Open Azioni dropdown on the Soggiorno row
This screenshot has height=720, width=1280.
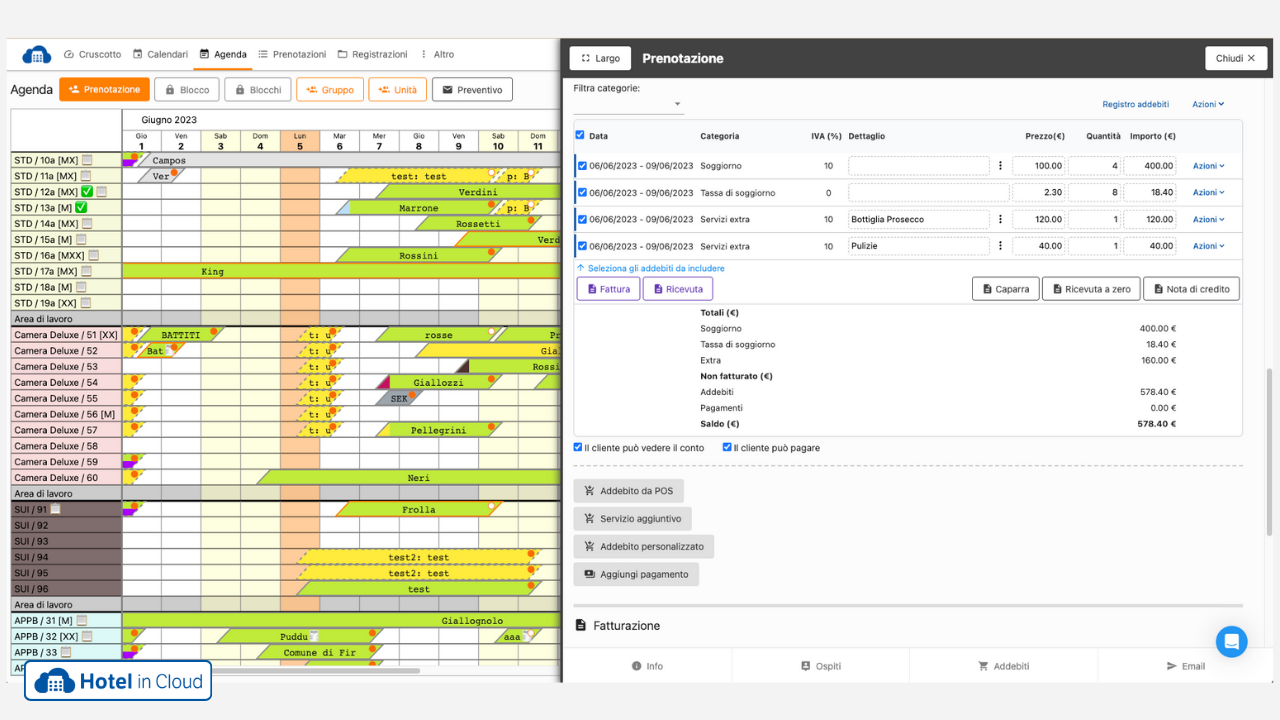[1208, 166]
